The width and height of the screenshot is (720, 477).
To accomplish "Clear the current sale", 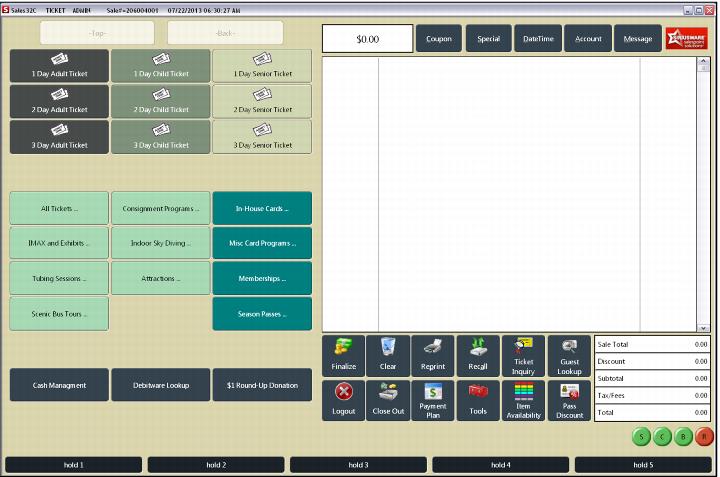I will coord(388,356).
